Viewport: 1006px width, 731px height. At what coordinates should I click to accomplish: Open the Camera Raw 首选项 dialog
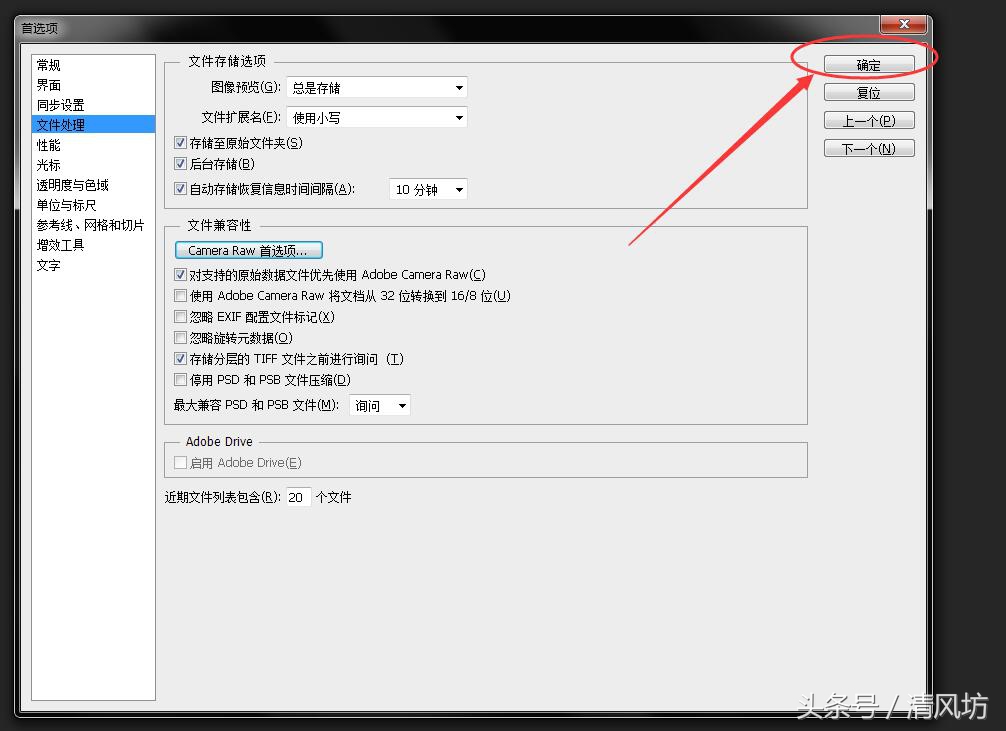pos(248,250)
